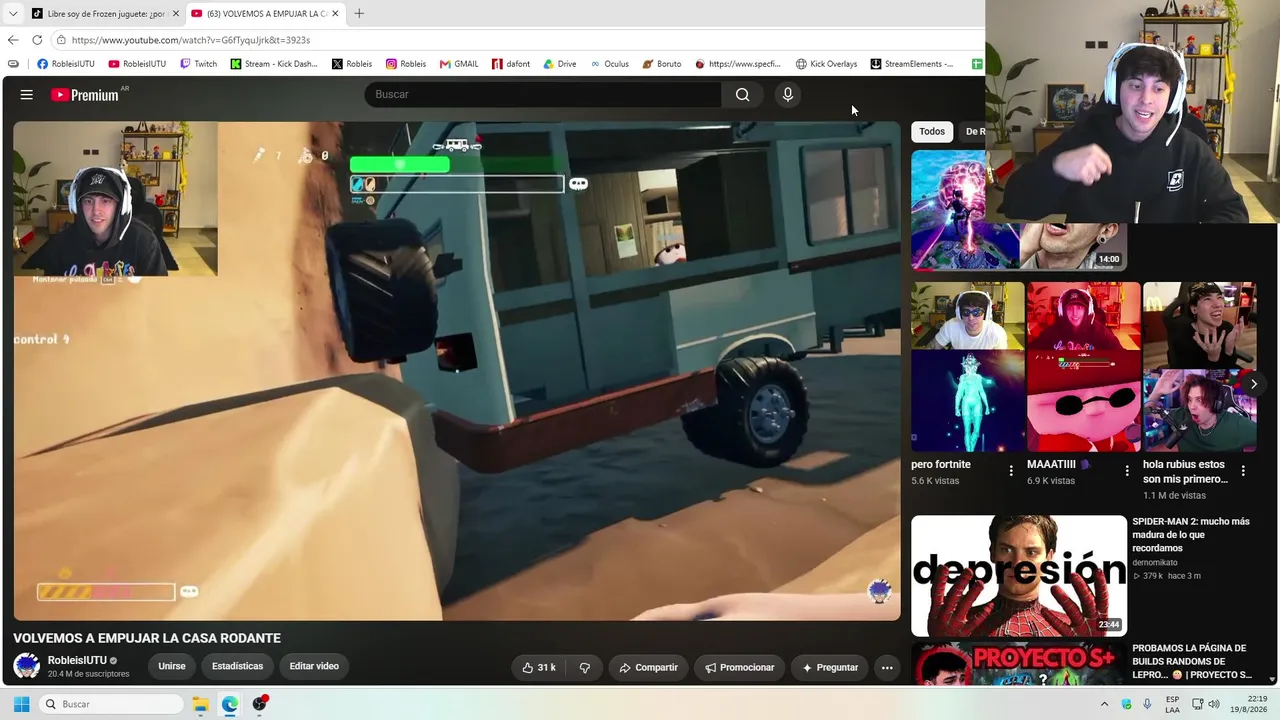Click the Editar video button
The image size is (1280, 720).
point(314,666)
